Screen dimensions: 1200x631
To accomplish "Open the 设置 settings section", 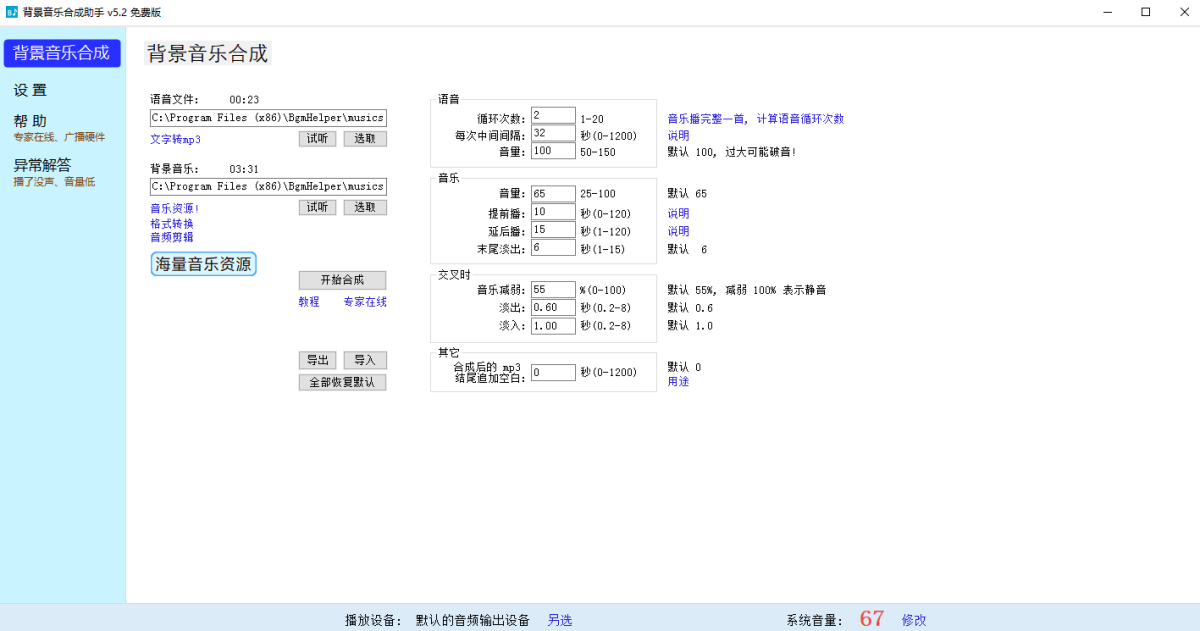I will click(x=30, y=89).
